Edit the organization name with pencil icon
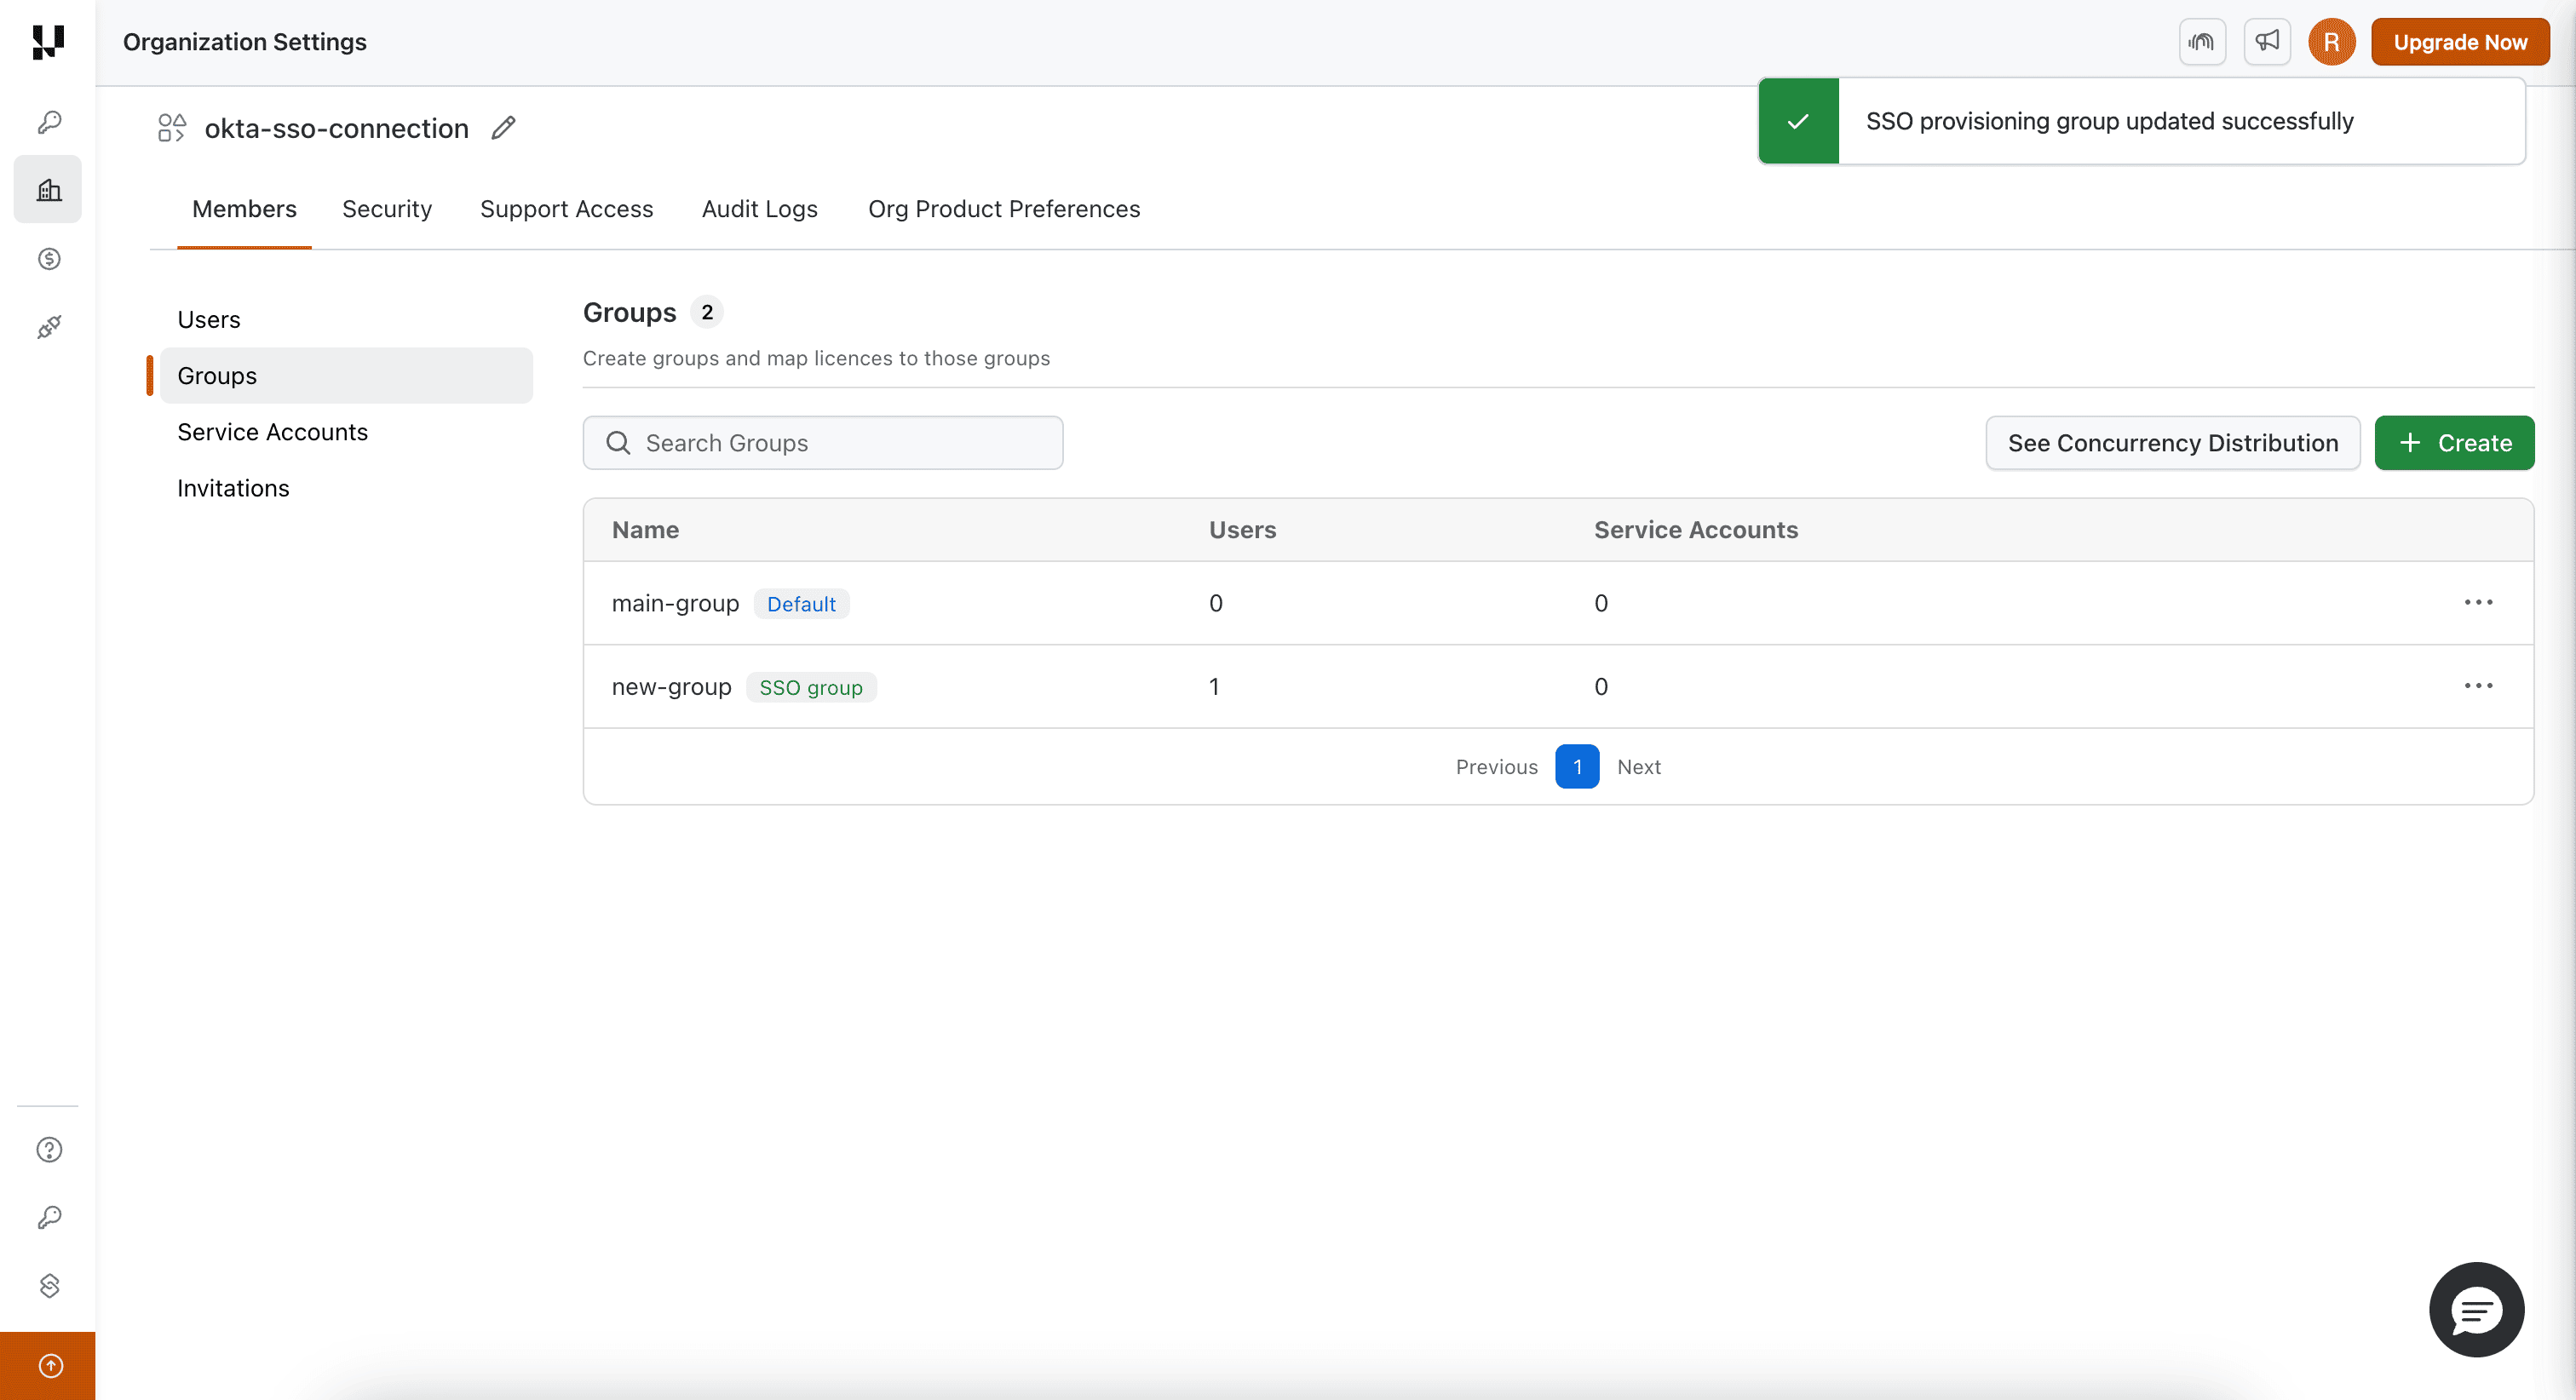The height and width of the screenshot is (1400, 2576). pos(504,128)
